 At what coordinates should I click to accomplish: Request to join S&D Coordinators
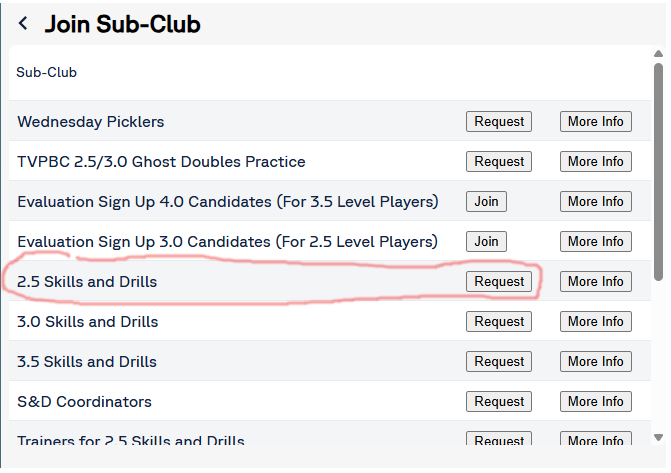point(499,402)
